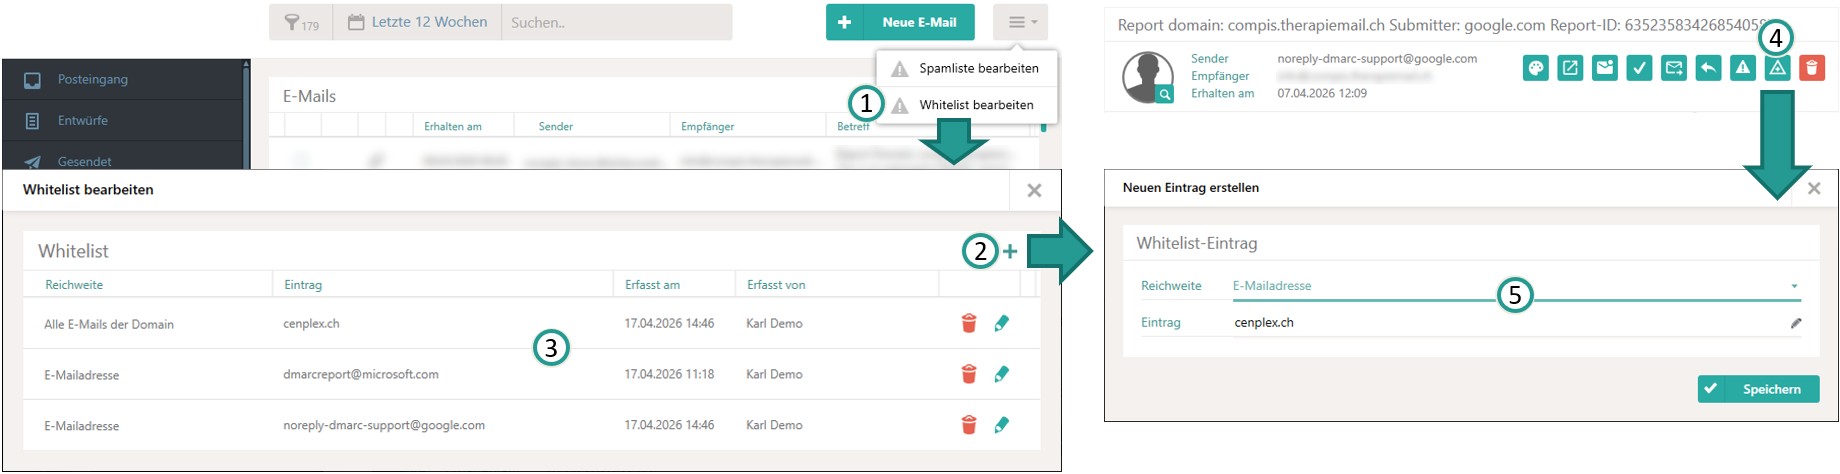This screenshot has width=1840, height=474.
Task: Click the color palette icon in email toolbar
Action: click(x=1536, y=68)
